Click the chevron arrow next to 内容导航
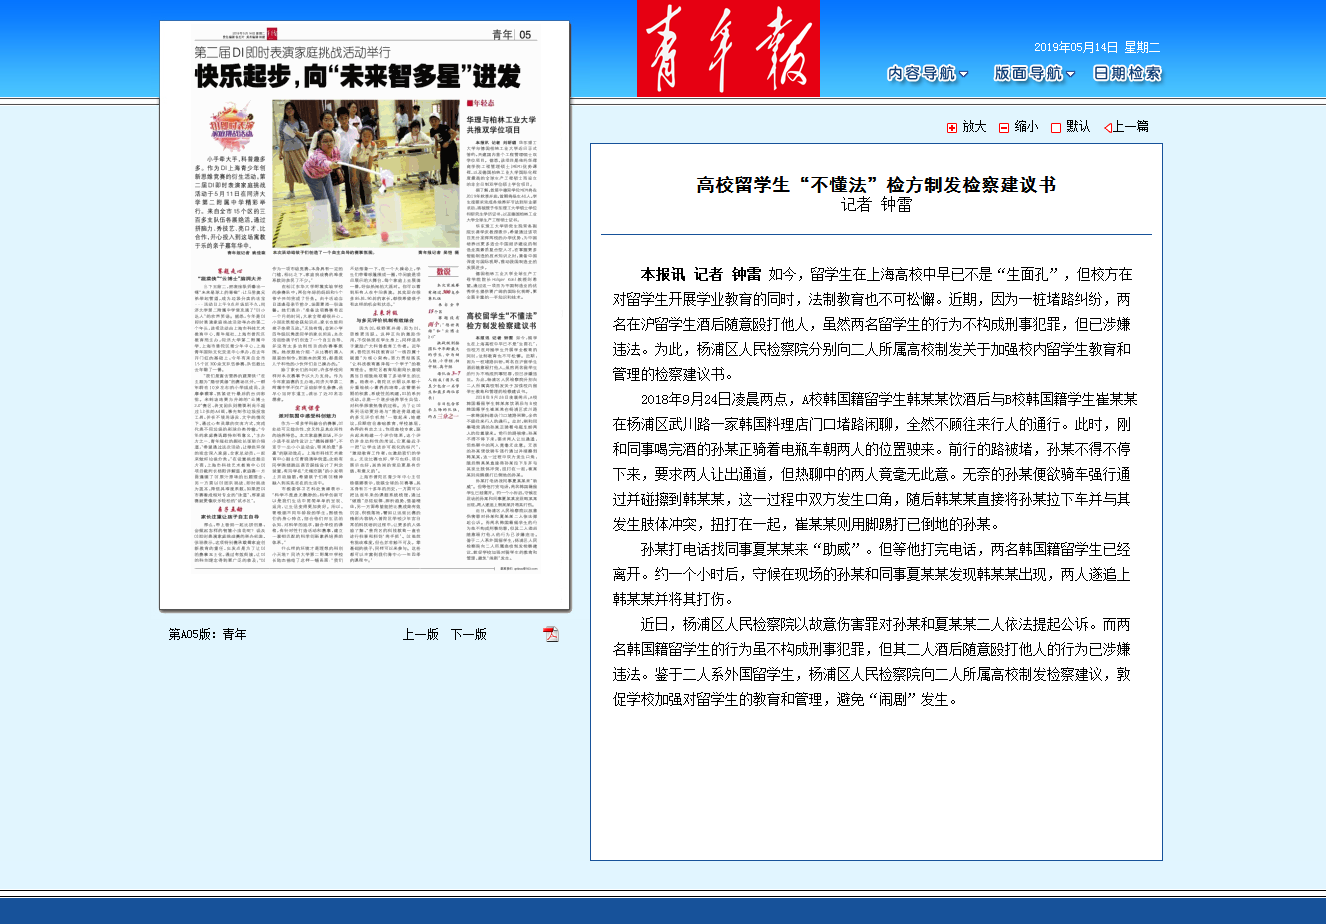This screenshot has width=1326, height=924. (x=962, y=74)
